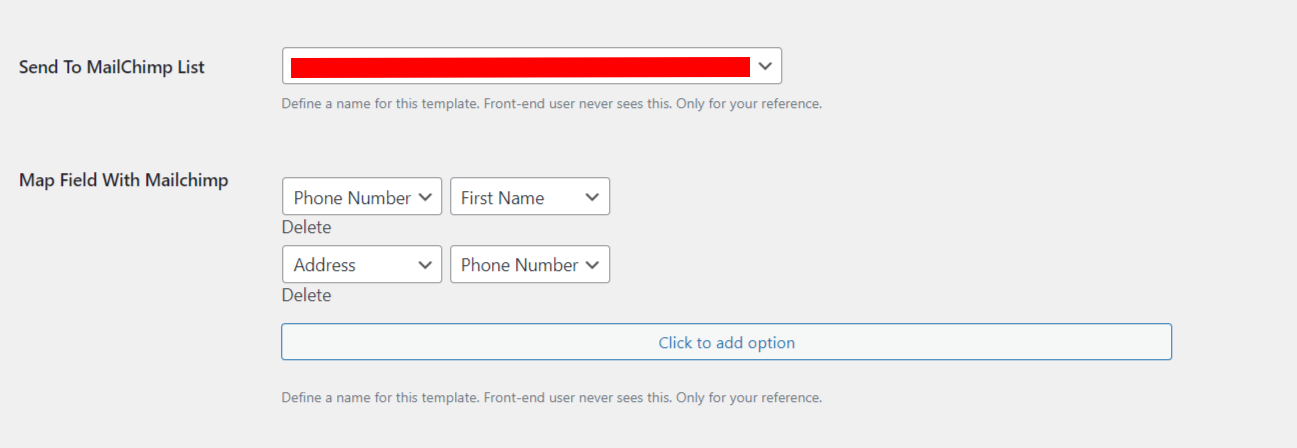Delete the Address to Phone Number mapping

306,295
